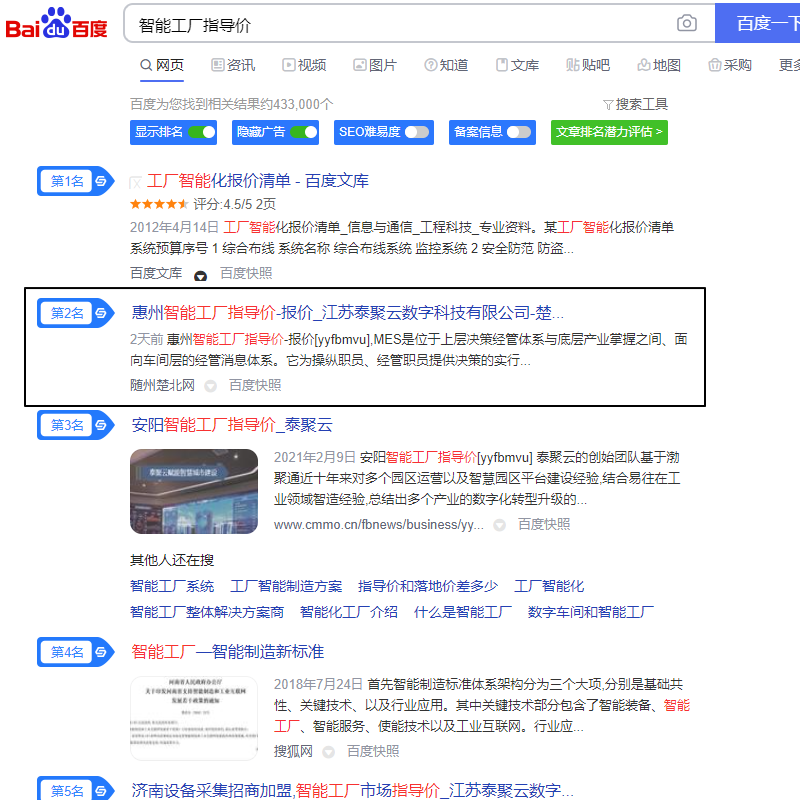Screen dimensions: 800x800
Task: Click 随州楚北网 source link
Action: (162, 385)
